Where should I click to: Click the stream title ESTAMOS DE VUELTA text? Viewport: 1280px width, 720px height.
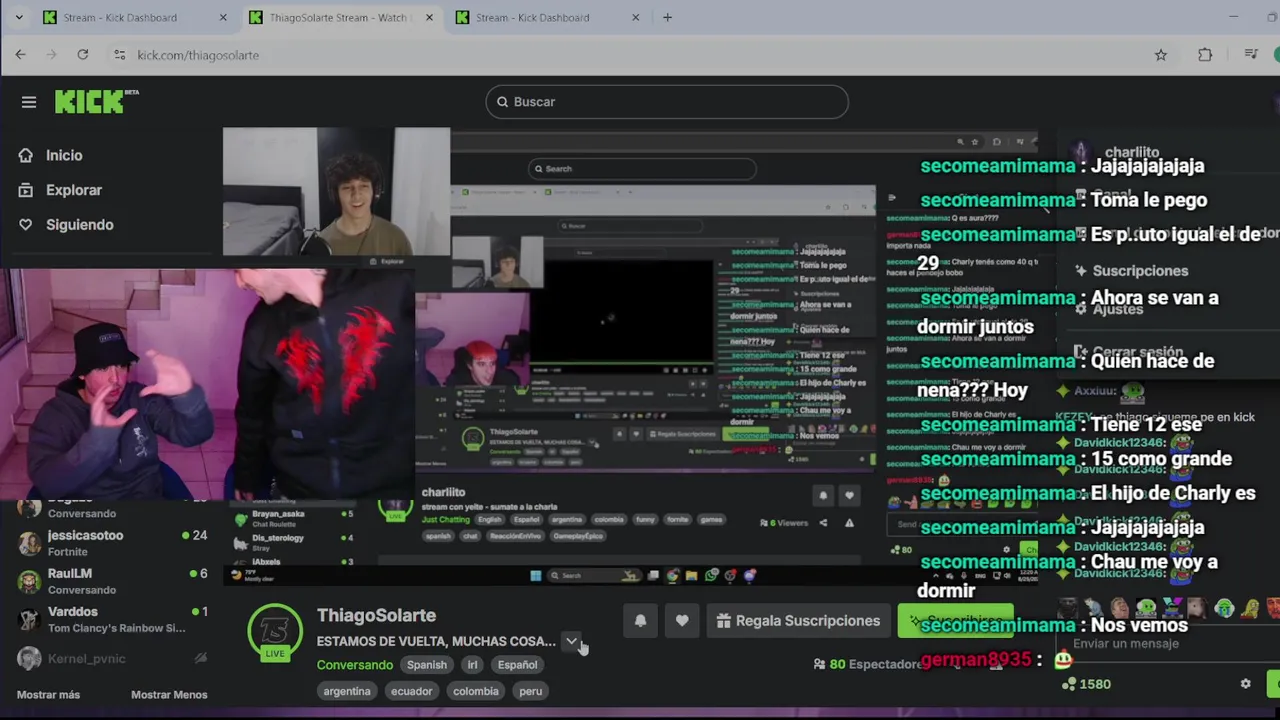436,641
